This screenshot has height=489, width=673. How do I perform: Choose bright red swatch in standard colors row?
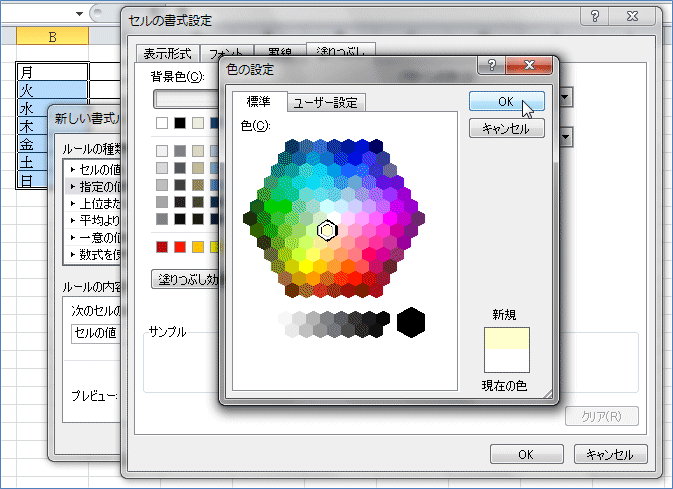180,247
